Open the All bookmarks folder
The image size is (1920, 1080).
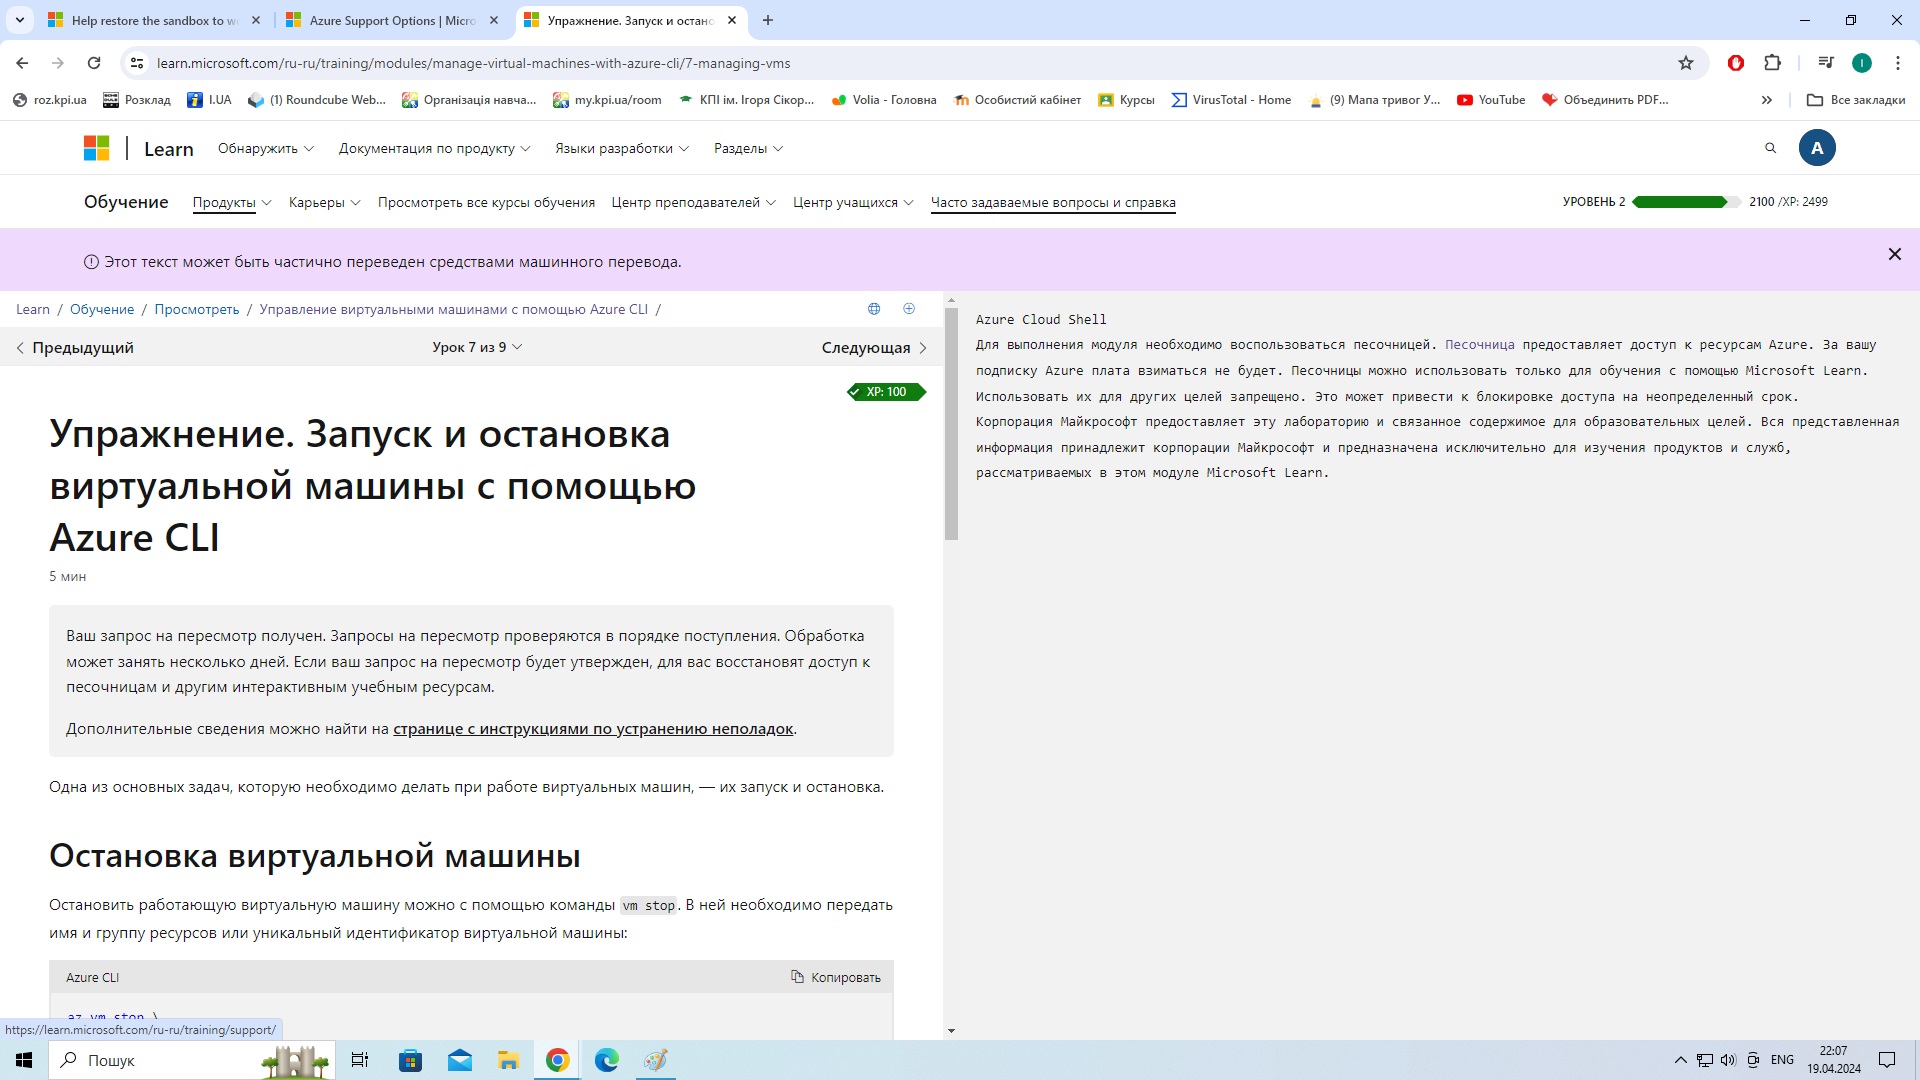pyautogui.click(x=1856, y=100)
